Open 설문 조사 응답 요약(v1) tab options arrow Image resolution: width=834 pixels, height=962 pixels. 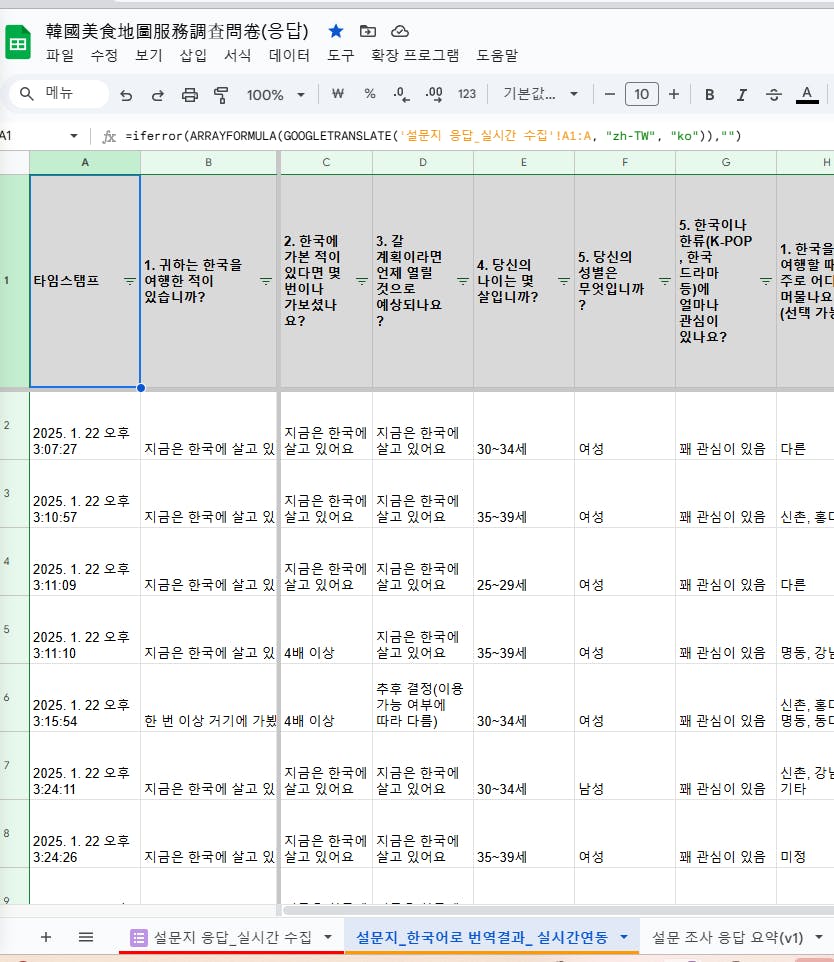pyautogui.click(x=819, y=937)
